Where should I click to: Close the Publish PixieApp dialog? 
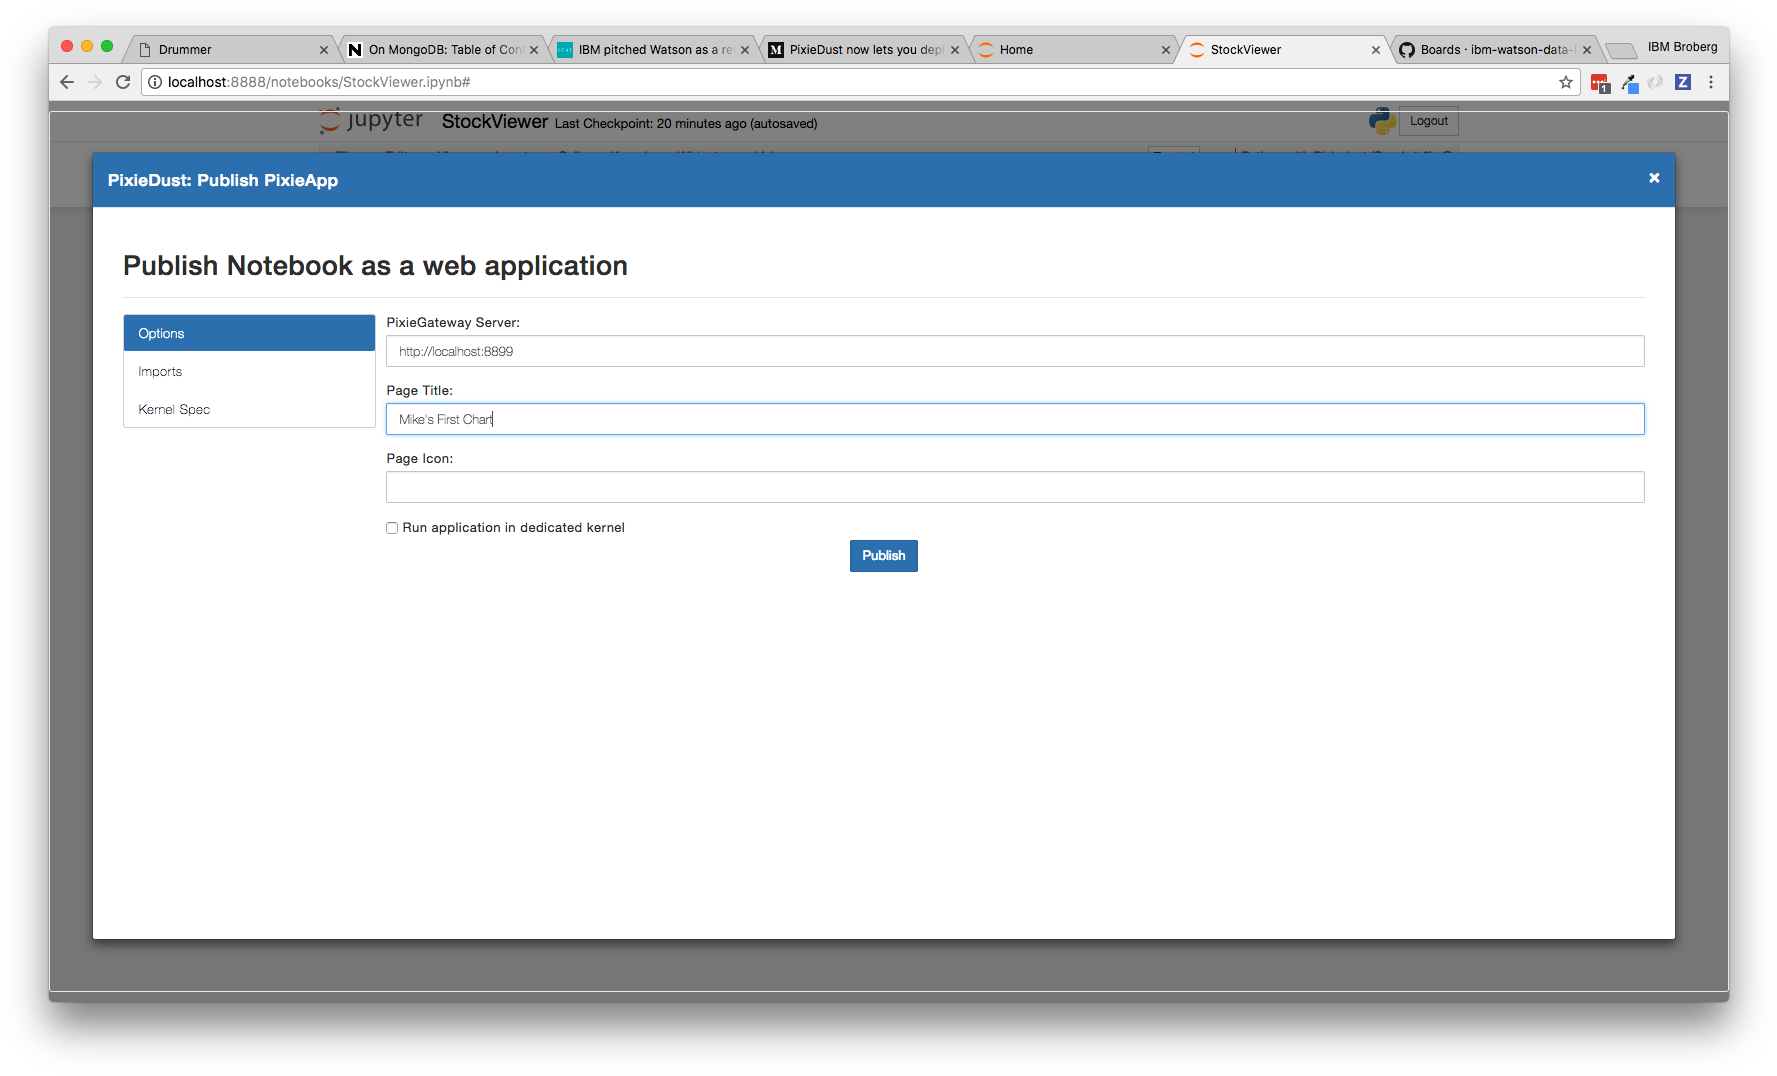[1654, 178]
